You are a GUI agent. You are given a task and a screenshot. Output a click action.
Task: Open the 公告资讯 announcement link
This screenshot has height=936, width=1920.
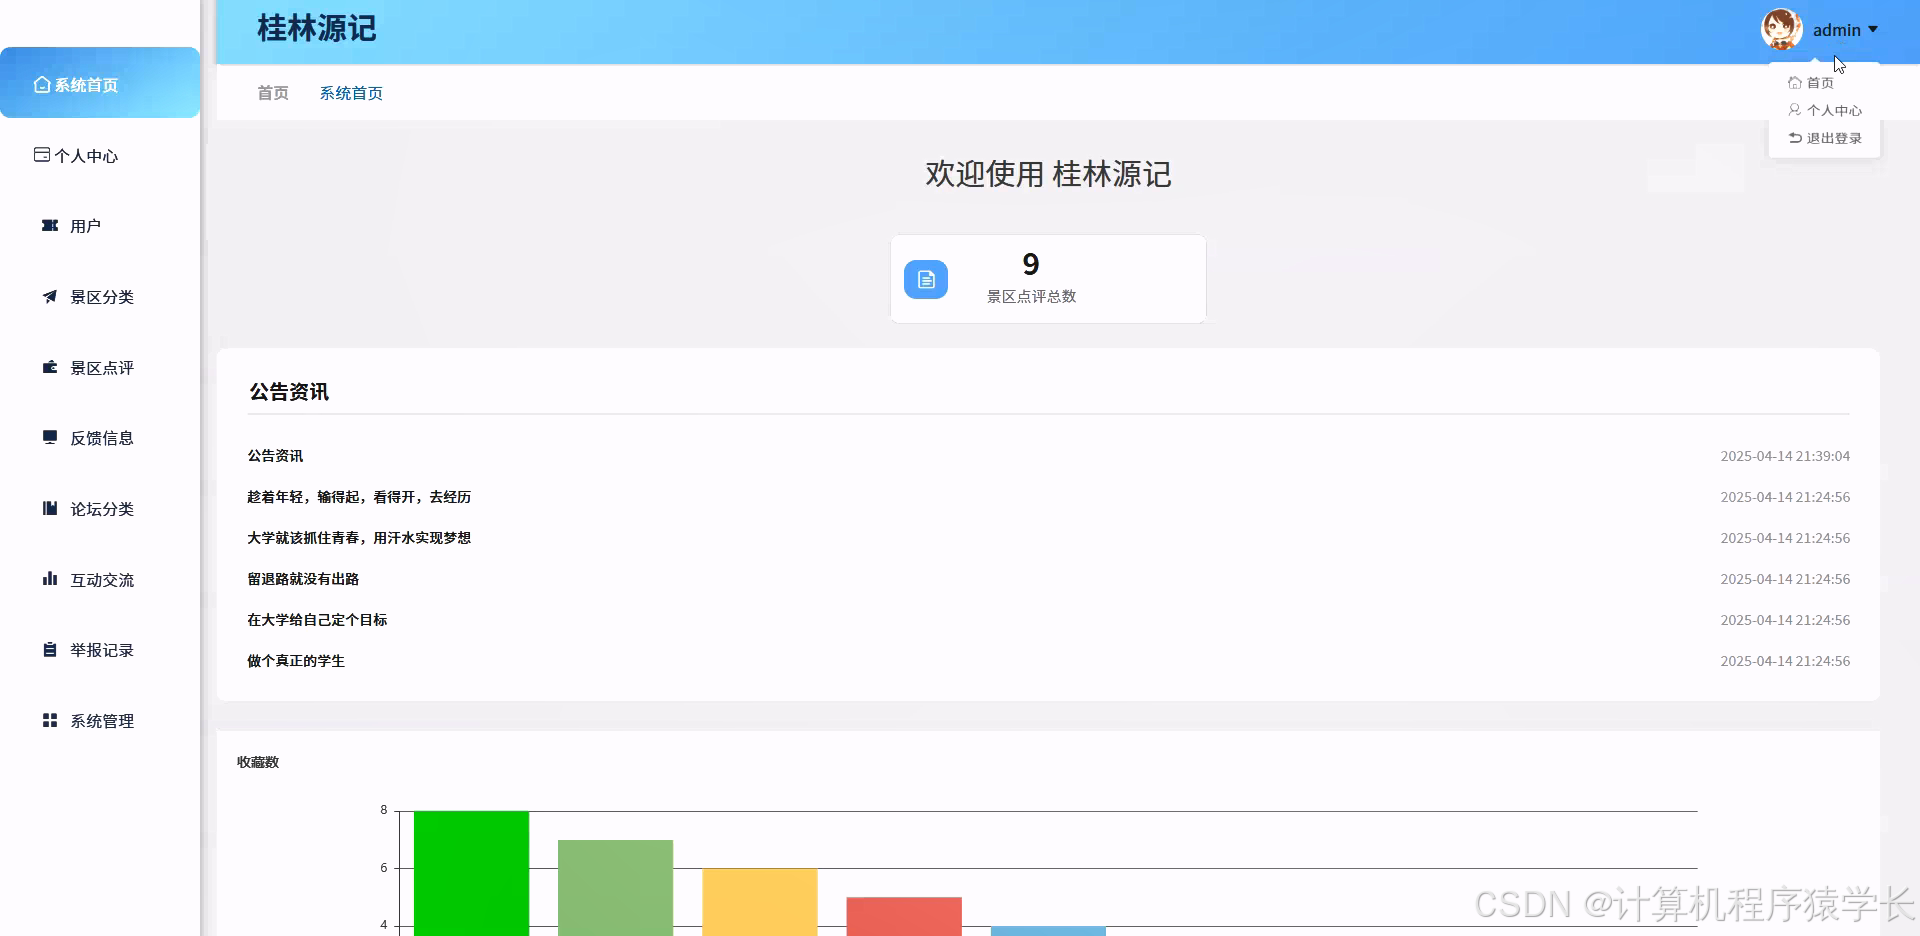click(x=275, y=455)
